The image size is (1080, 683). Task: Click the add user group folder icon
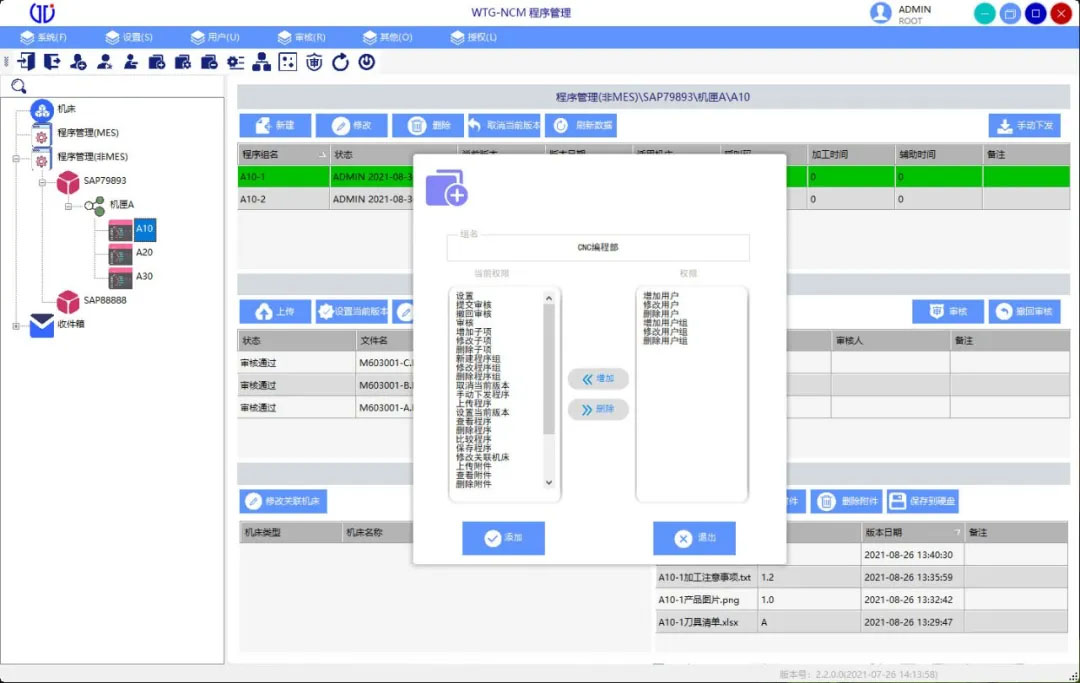point(157,62)
